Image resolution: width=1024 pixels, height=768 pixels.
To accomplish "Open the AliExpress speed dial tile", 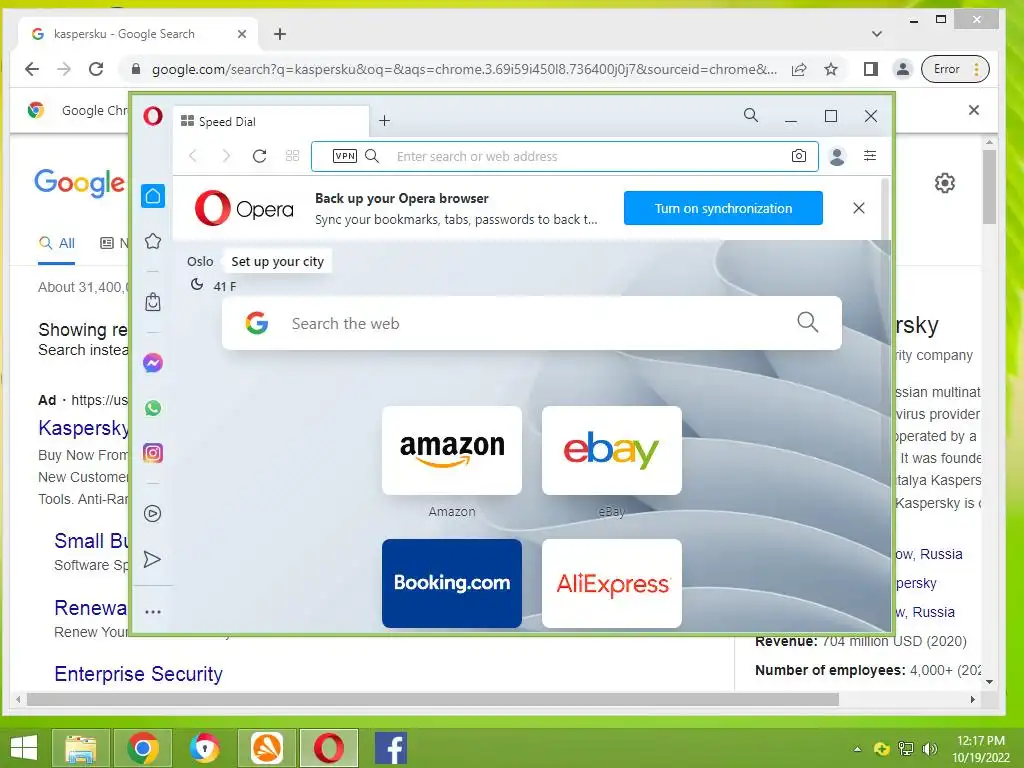I will click(x=612, y=583).
